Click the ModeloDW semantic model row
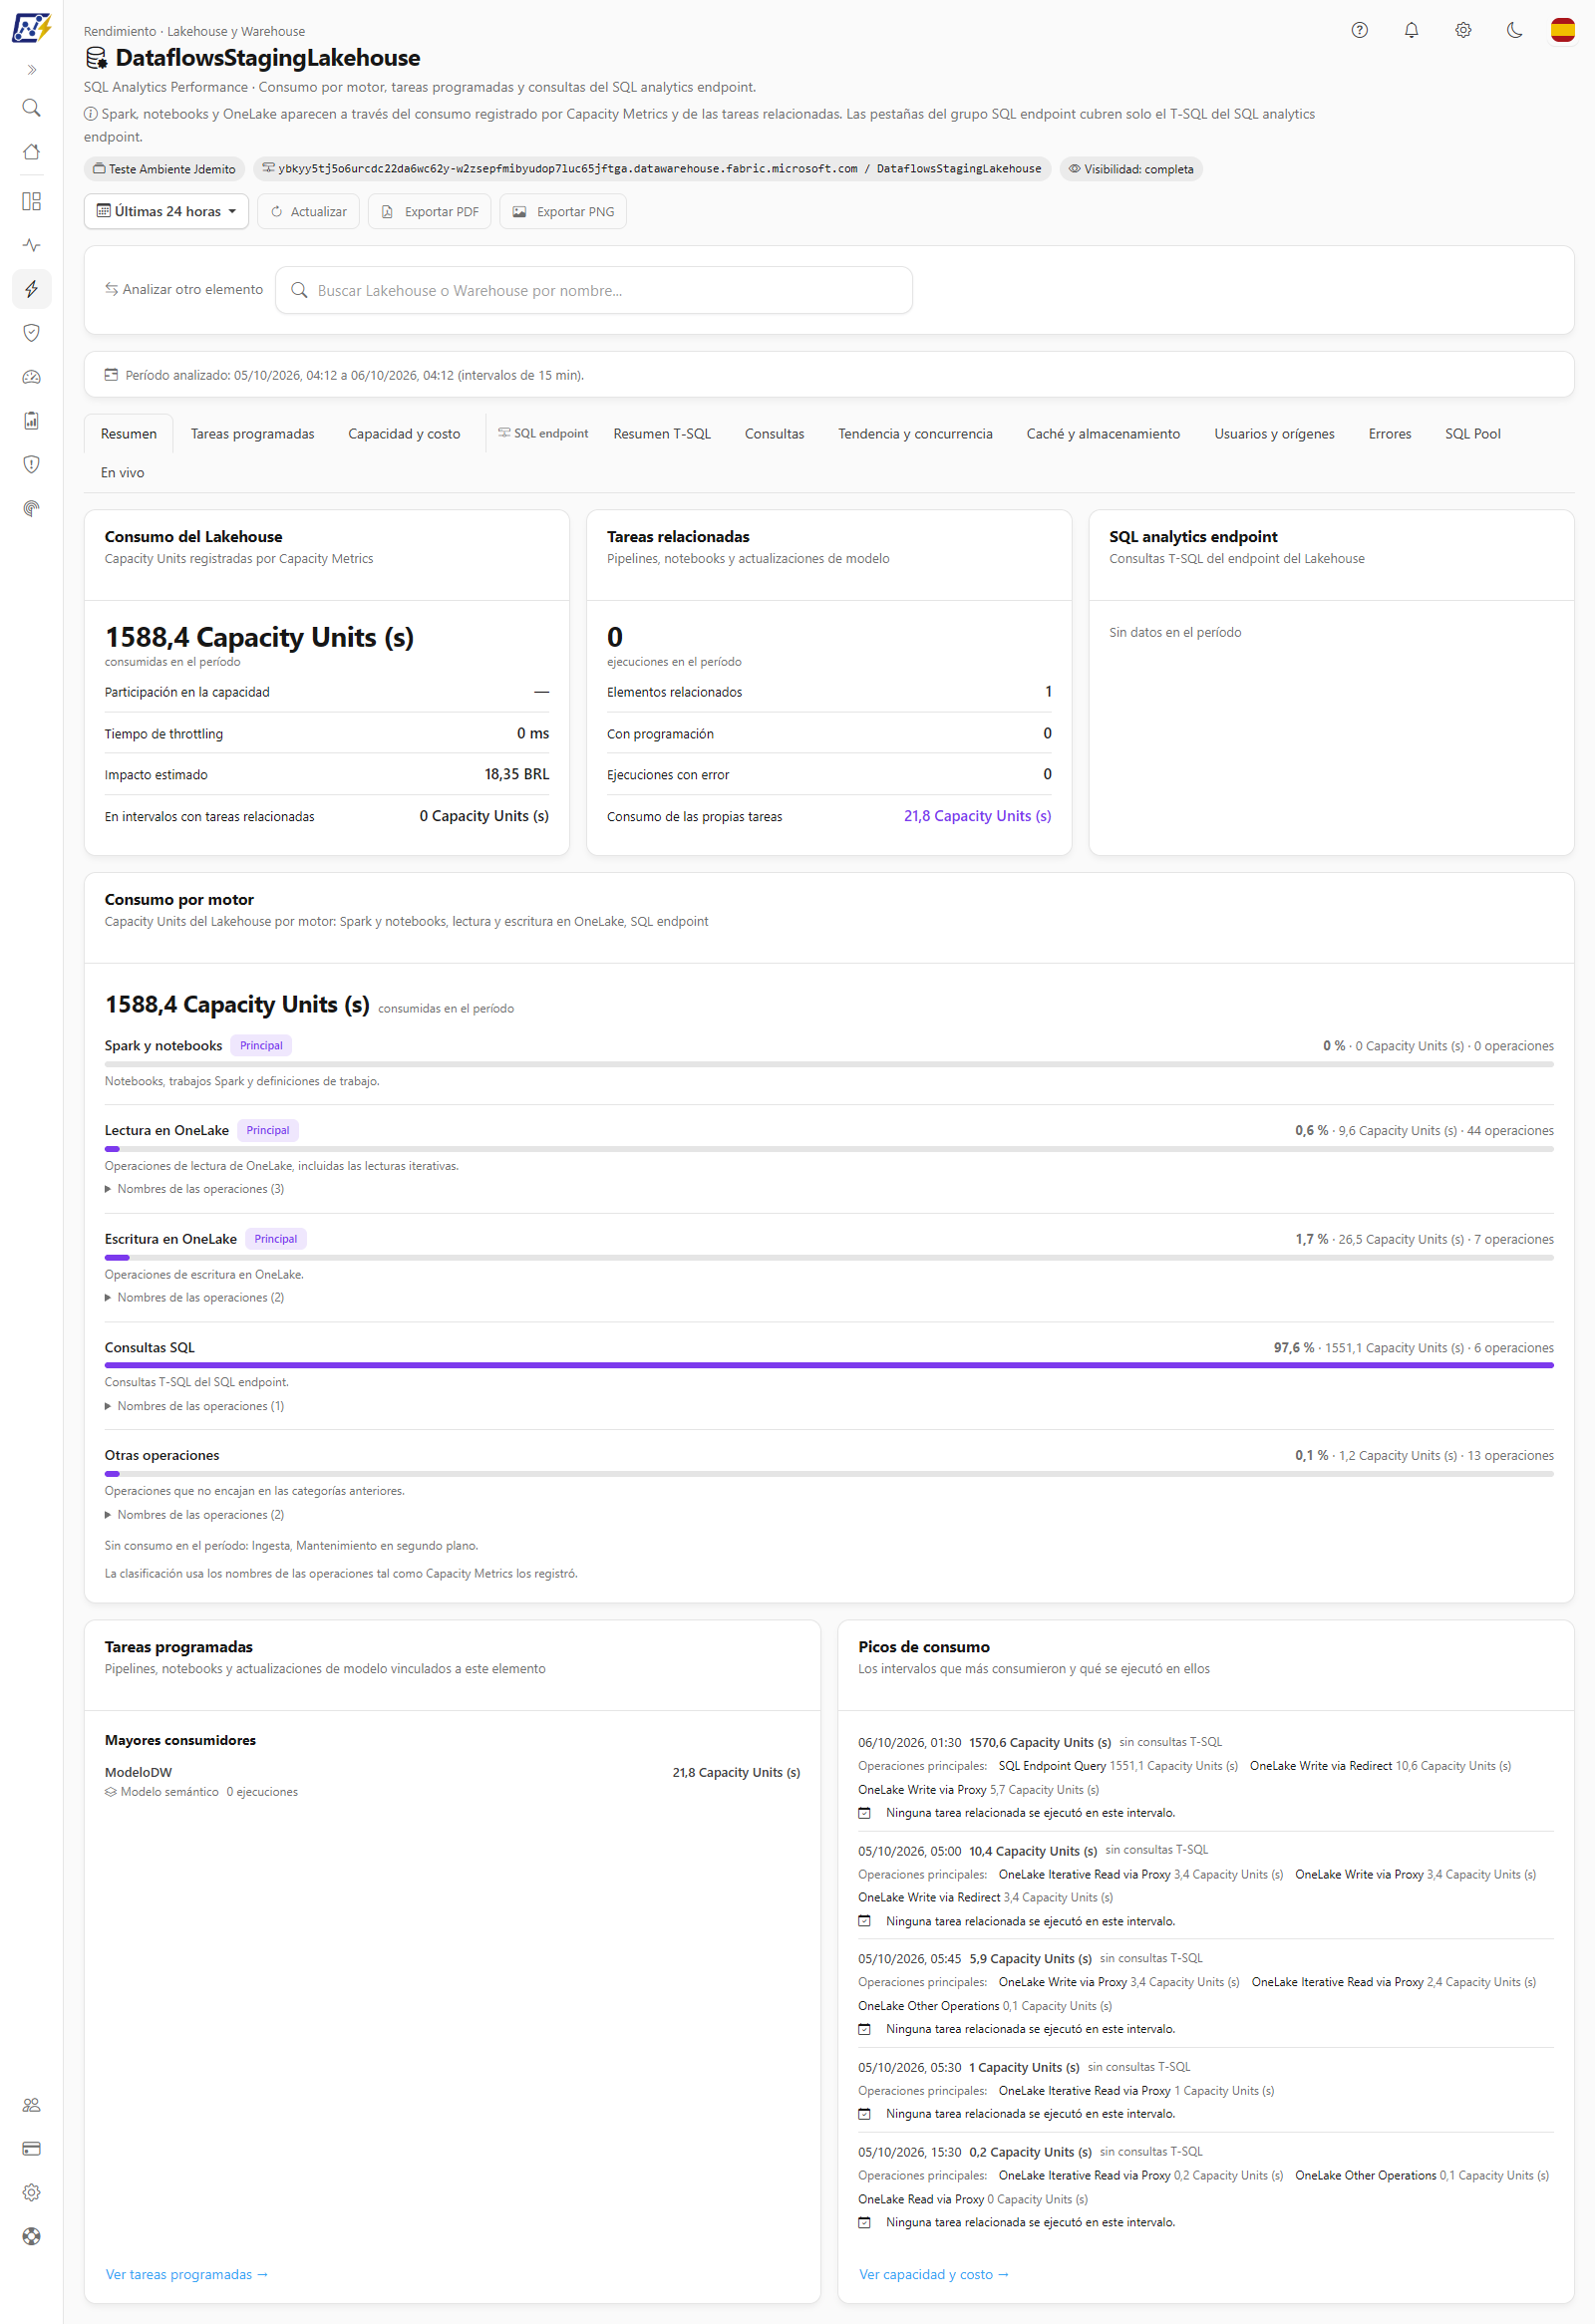 pos(452,1781)
